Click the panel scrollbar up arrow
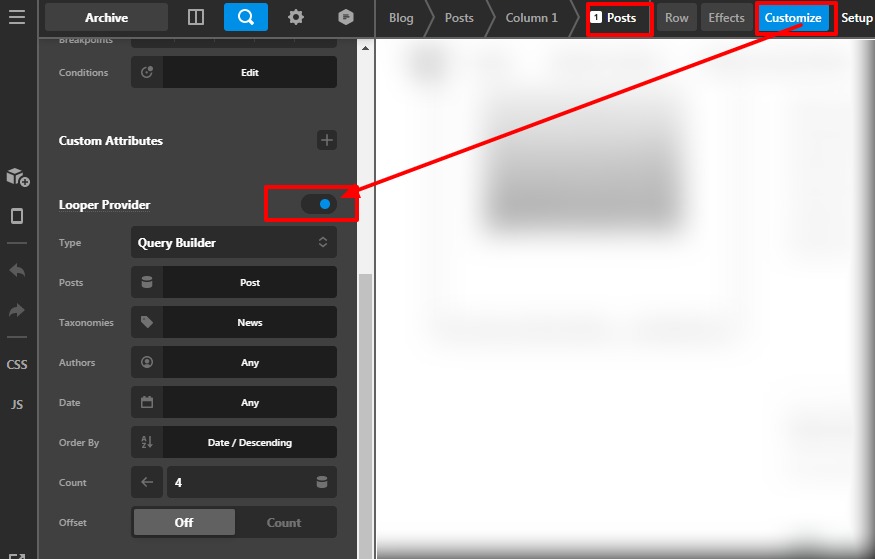 365,49
